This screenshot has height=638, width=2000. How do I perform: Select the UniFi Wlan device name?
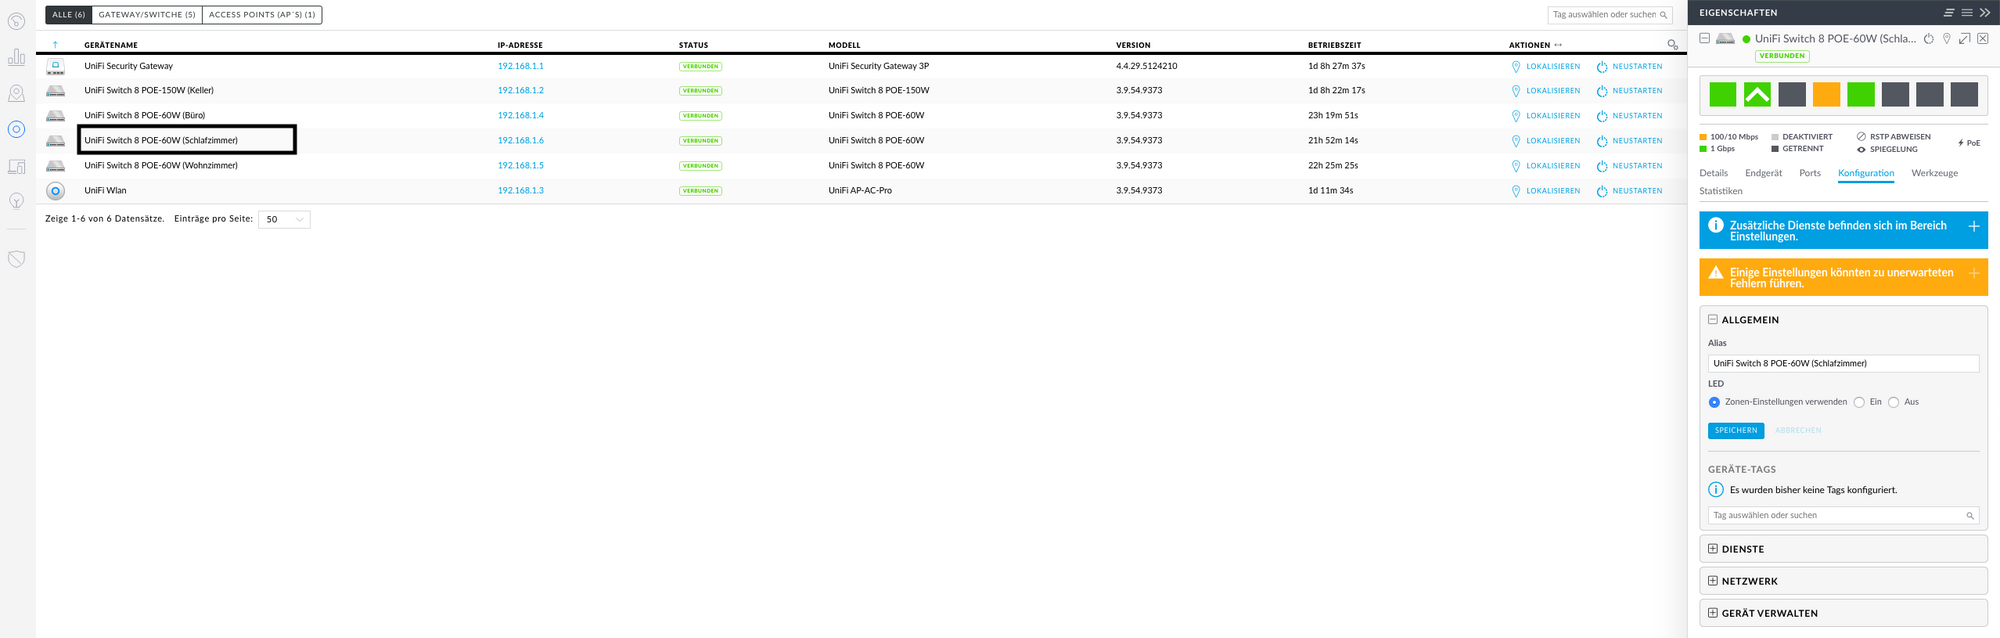point(105,191)
